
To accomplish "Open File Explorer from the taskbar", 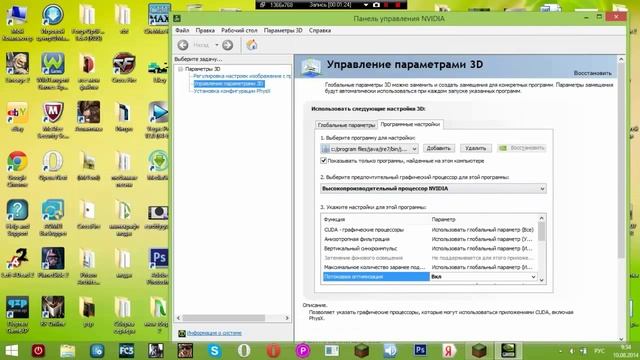I will coord(67,351).
